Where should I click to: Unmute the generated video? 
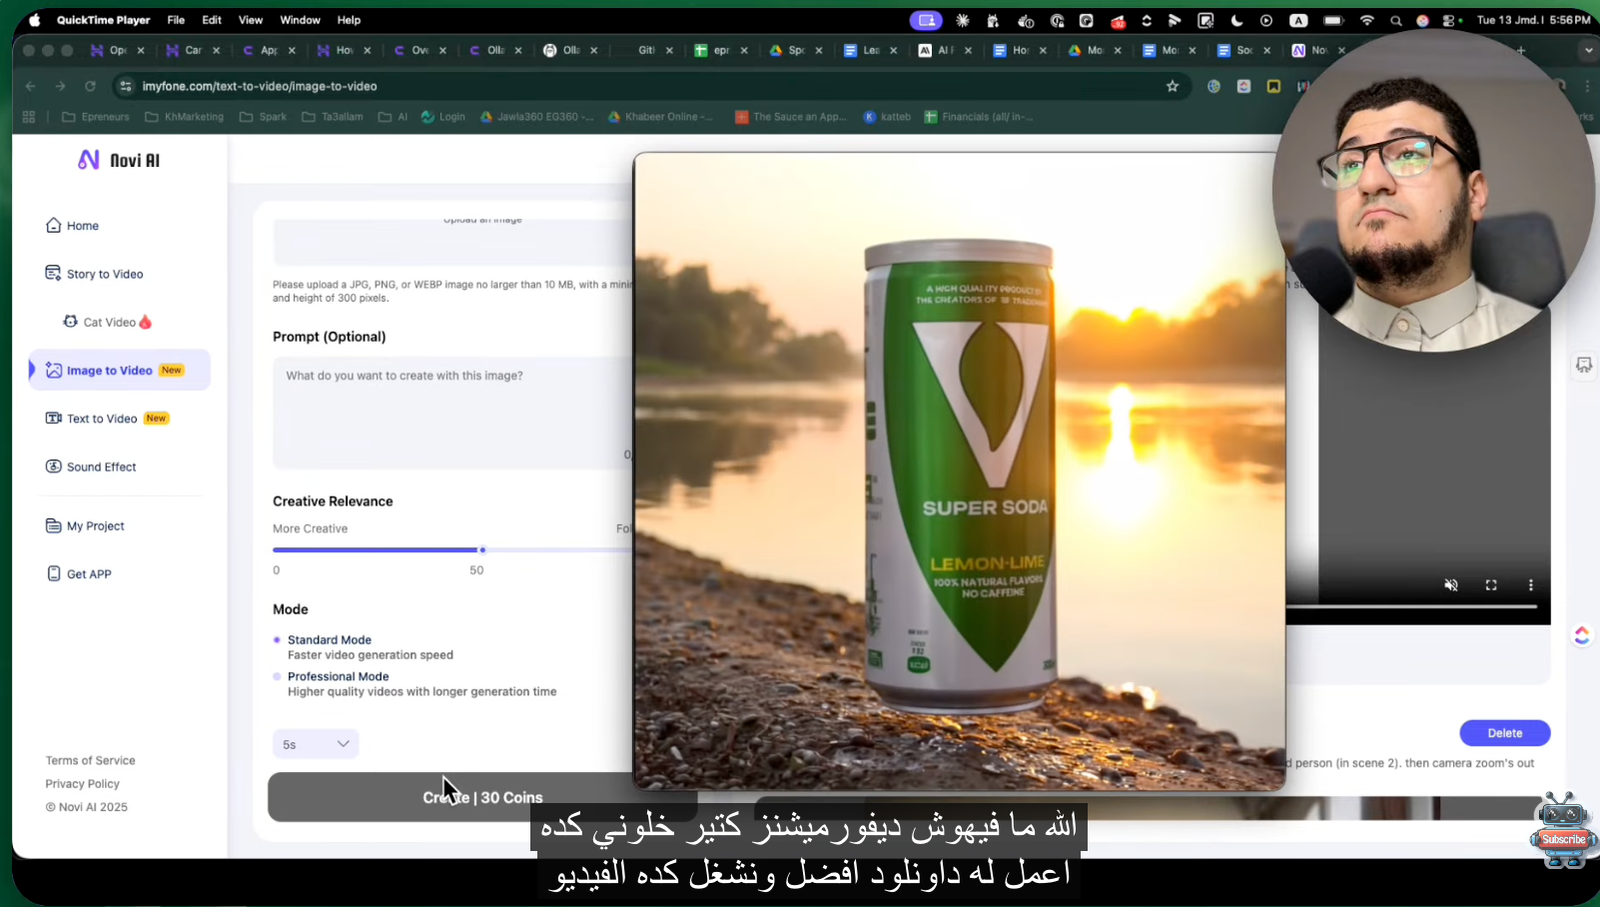pyautogui.click(x=1451, y=585)
